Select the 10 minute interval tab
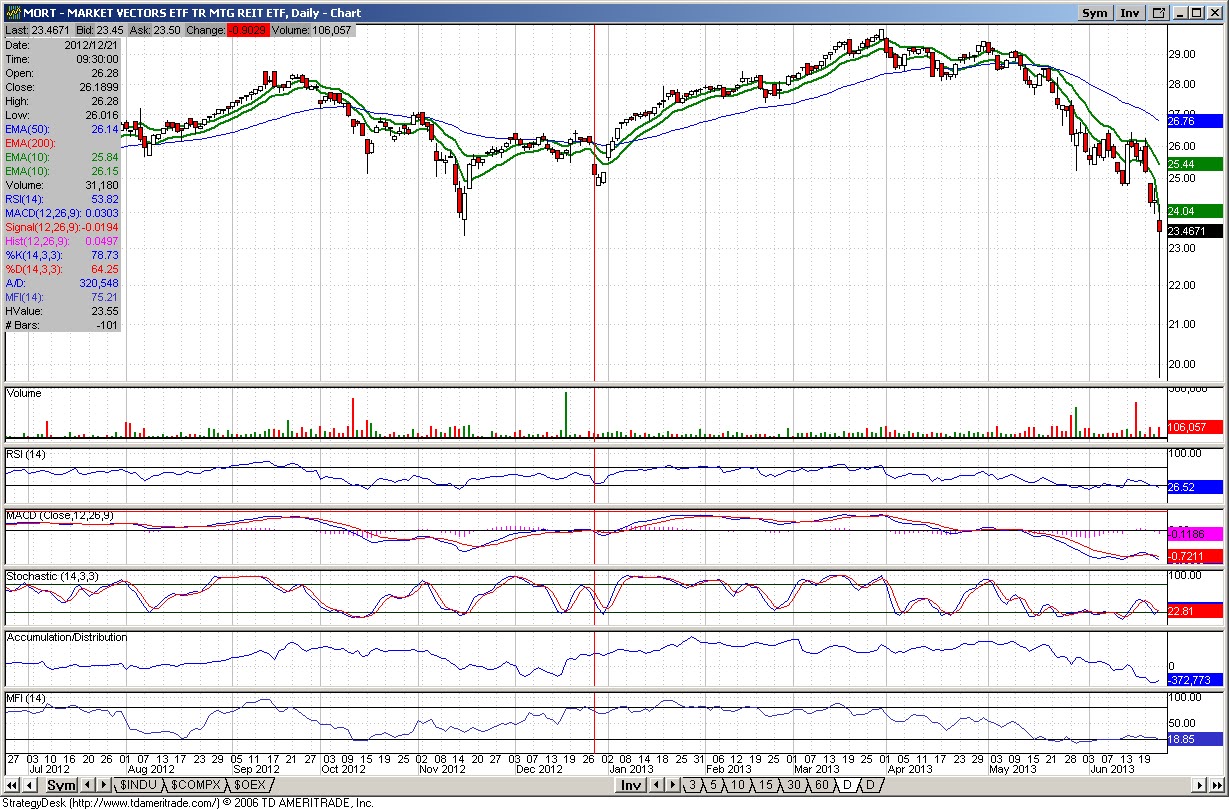The image size is (1229, 809). pyautogui.click(x=738, y=786)
